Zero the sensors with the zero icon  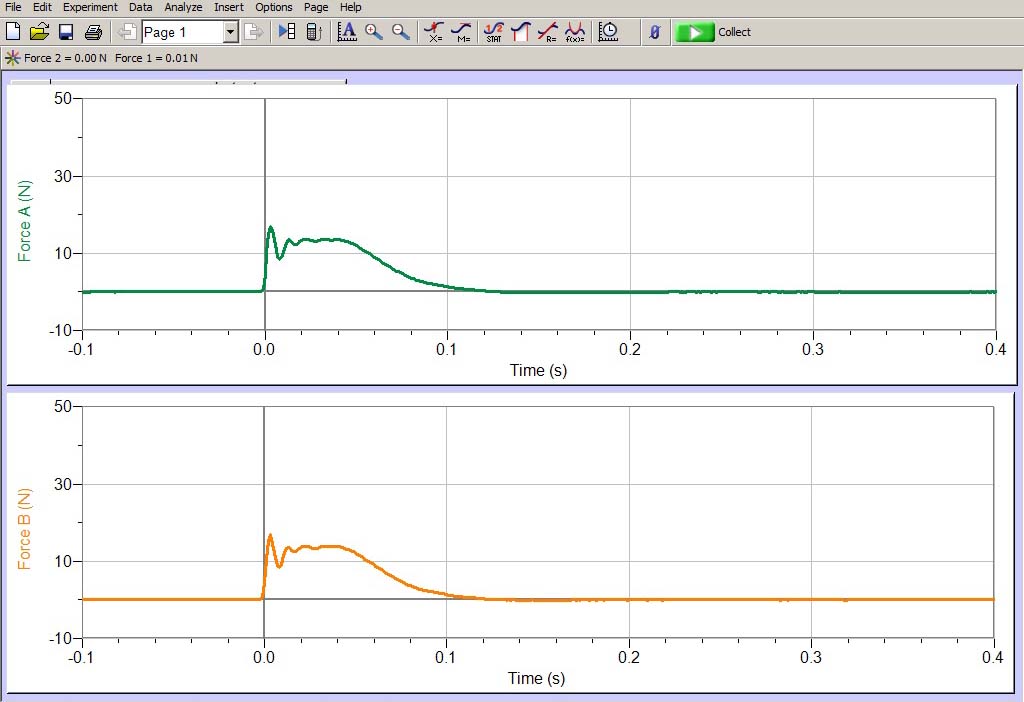click(654, 32)
